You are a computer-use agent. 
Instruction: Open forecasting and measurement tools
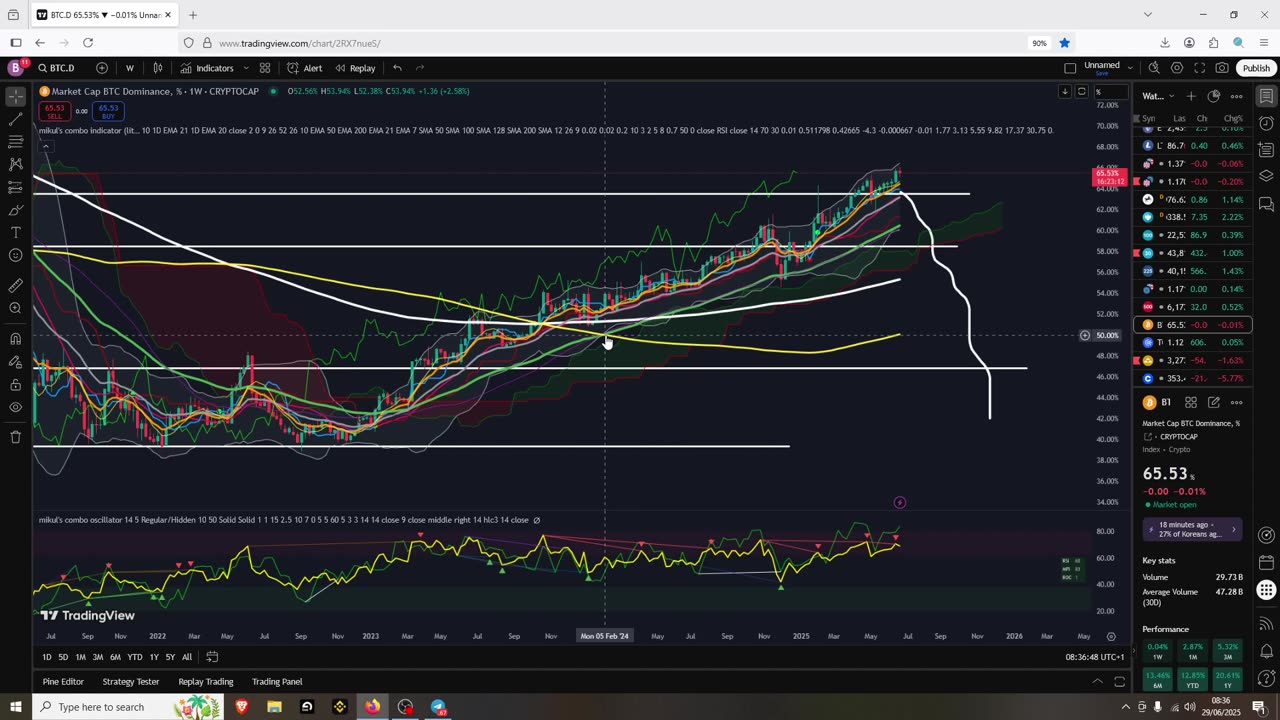15,187
